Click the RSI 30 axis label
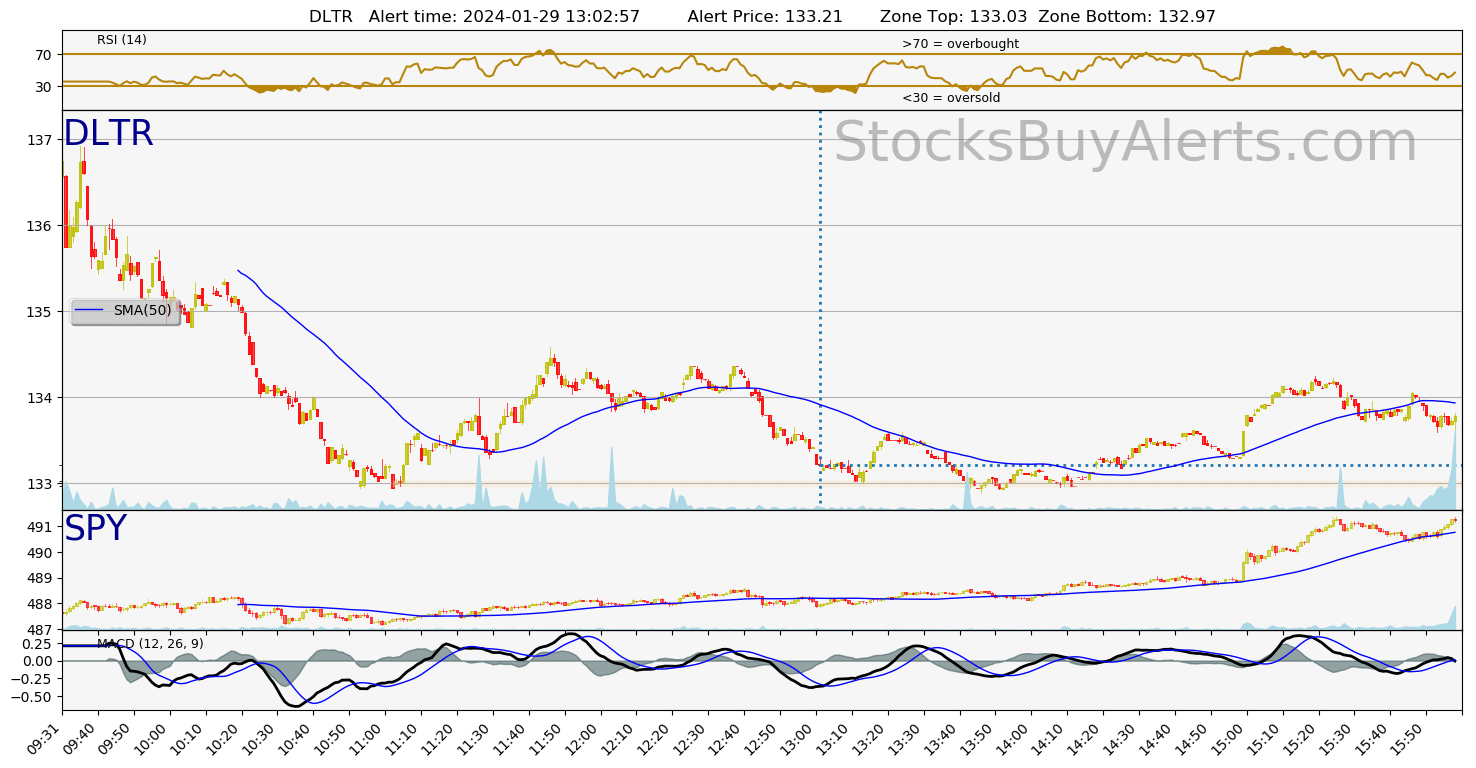 (x=44, y=87)
